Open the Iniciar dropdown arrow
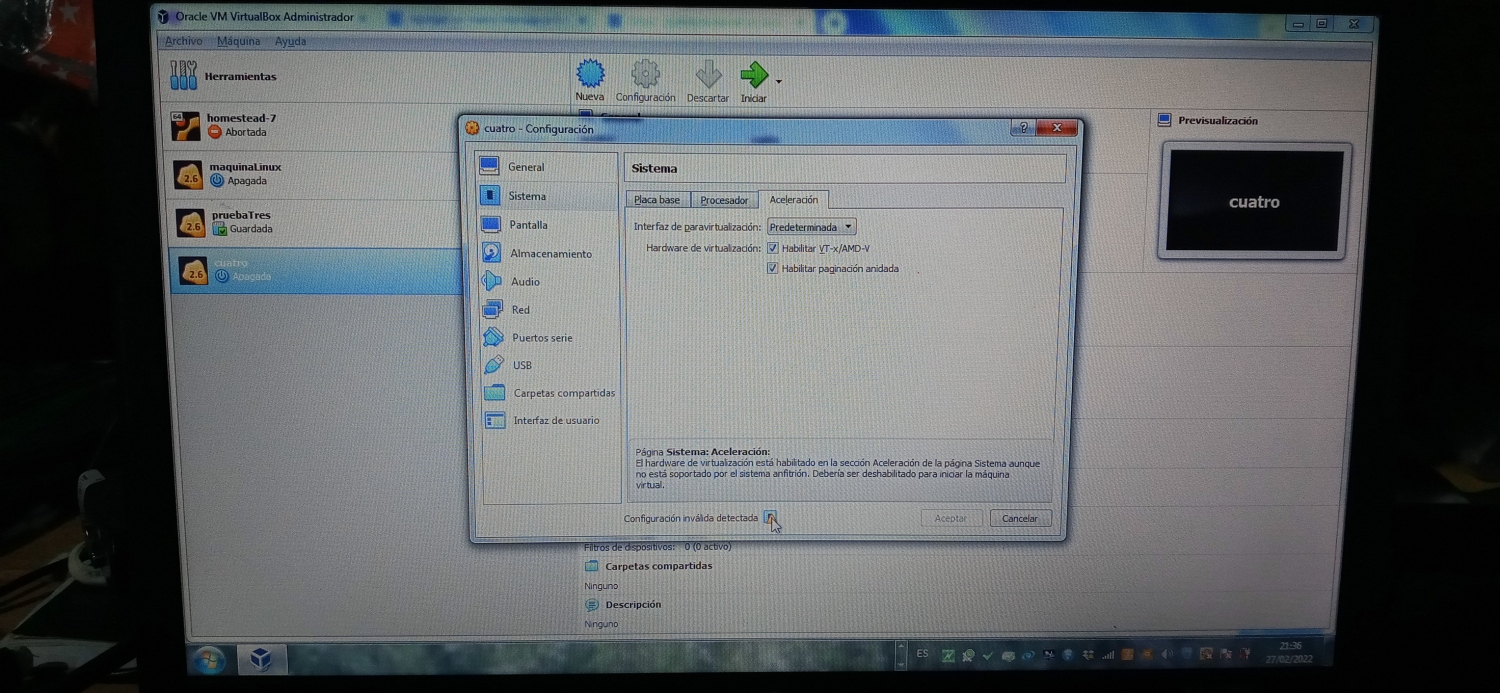The height and width of the screenshot is (693, 1500). pyautogui.click(x=779, y=81)
